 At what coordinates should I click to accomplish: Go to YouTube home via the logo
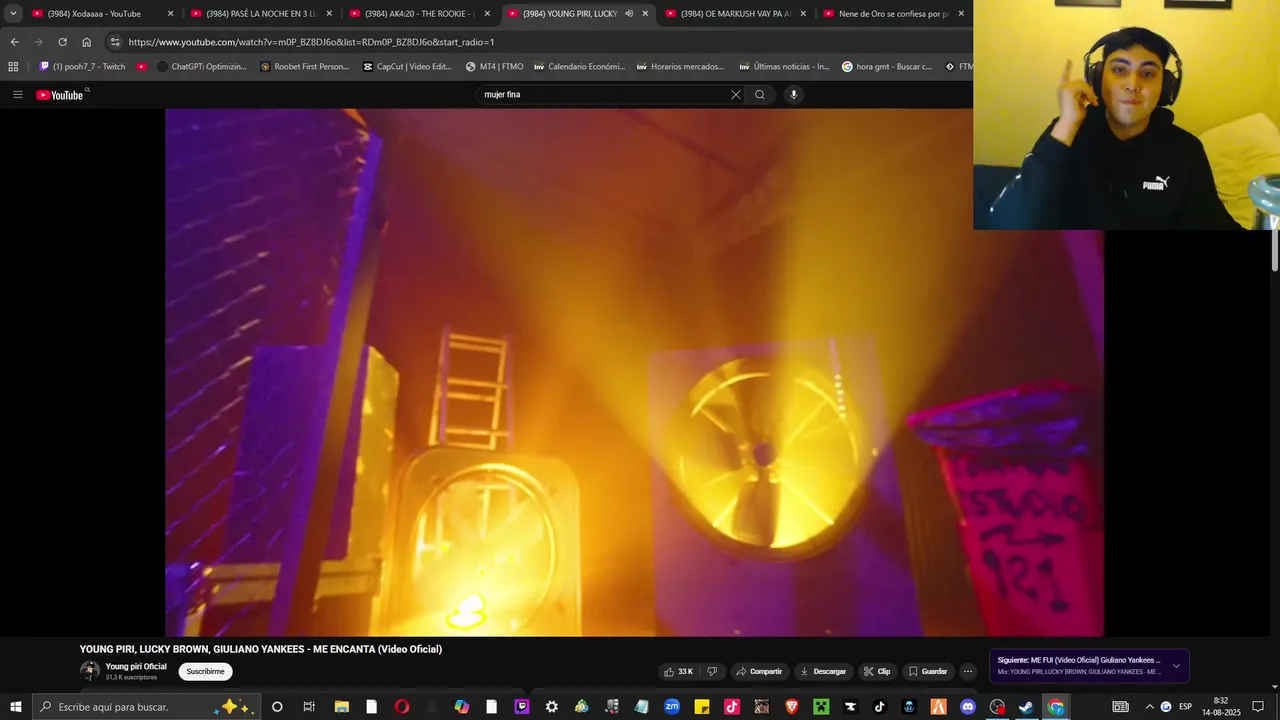(x=60, y=95)
